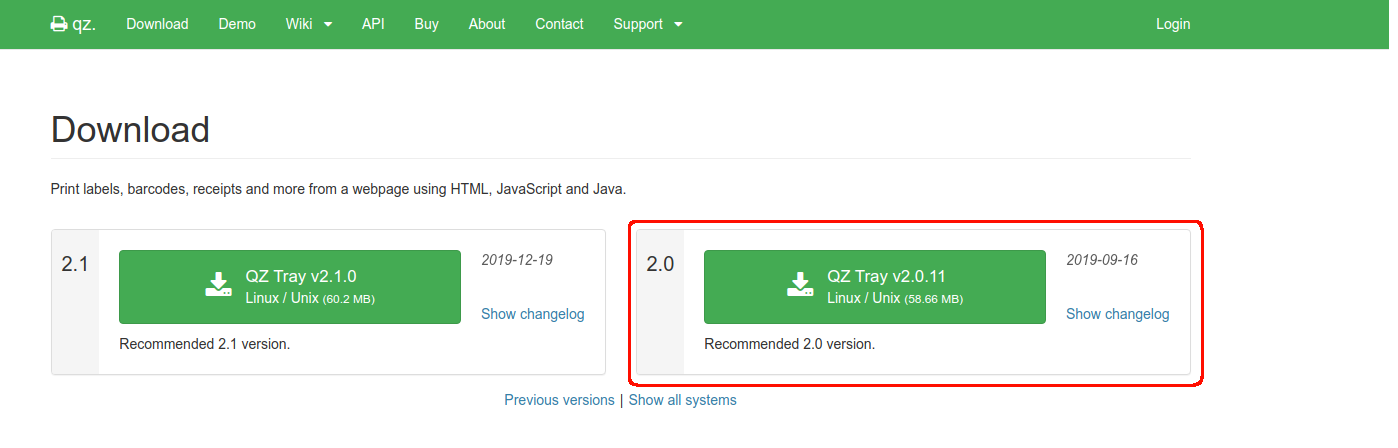
Task: Click the Download page heading
Action: click(x=130, y=130)
